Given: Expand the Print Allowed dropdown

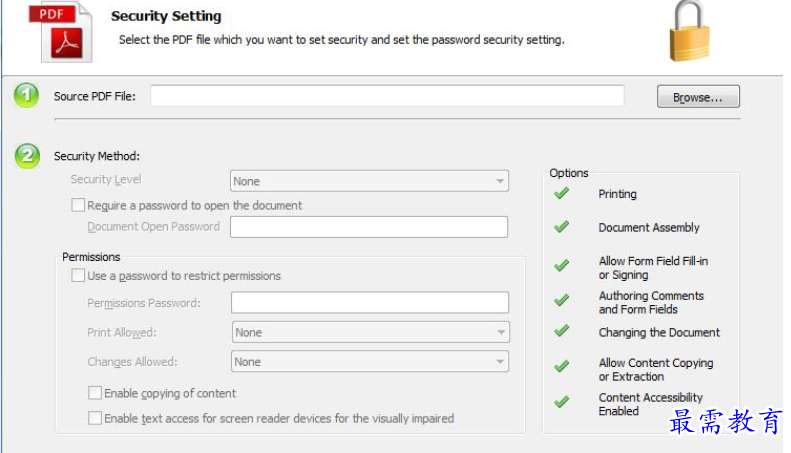Looking at the screenshot, I should pyautogui.click(x=370, y=332).
